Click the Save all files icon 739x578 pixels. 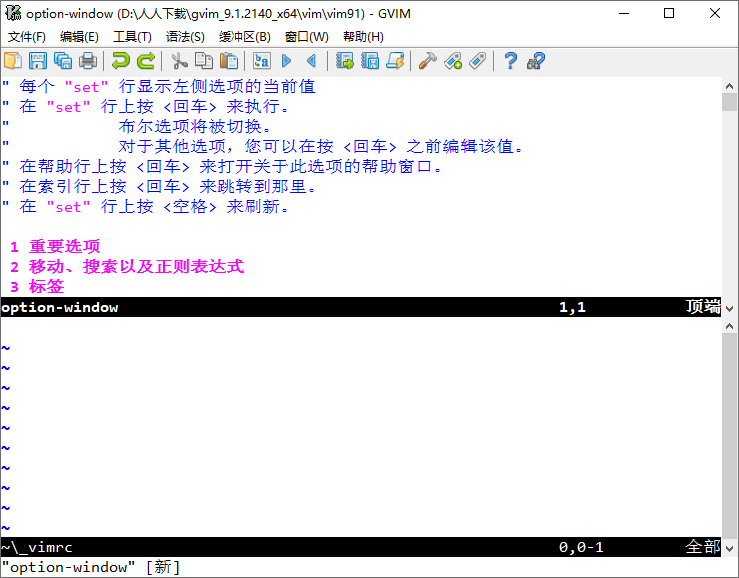pos(63,61)
